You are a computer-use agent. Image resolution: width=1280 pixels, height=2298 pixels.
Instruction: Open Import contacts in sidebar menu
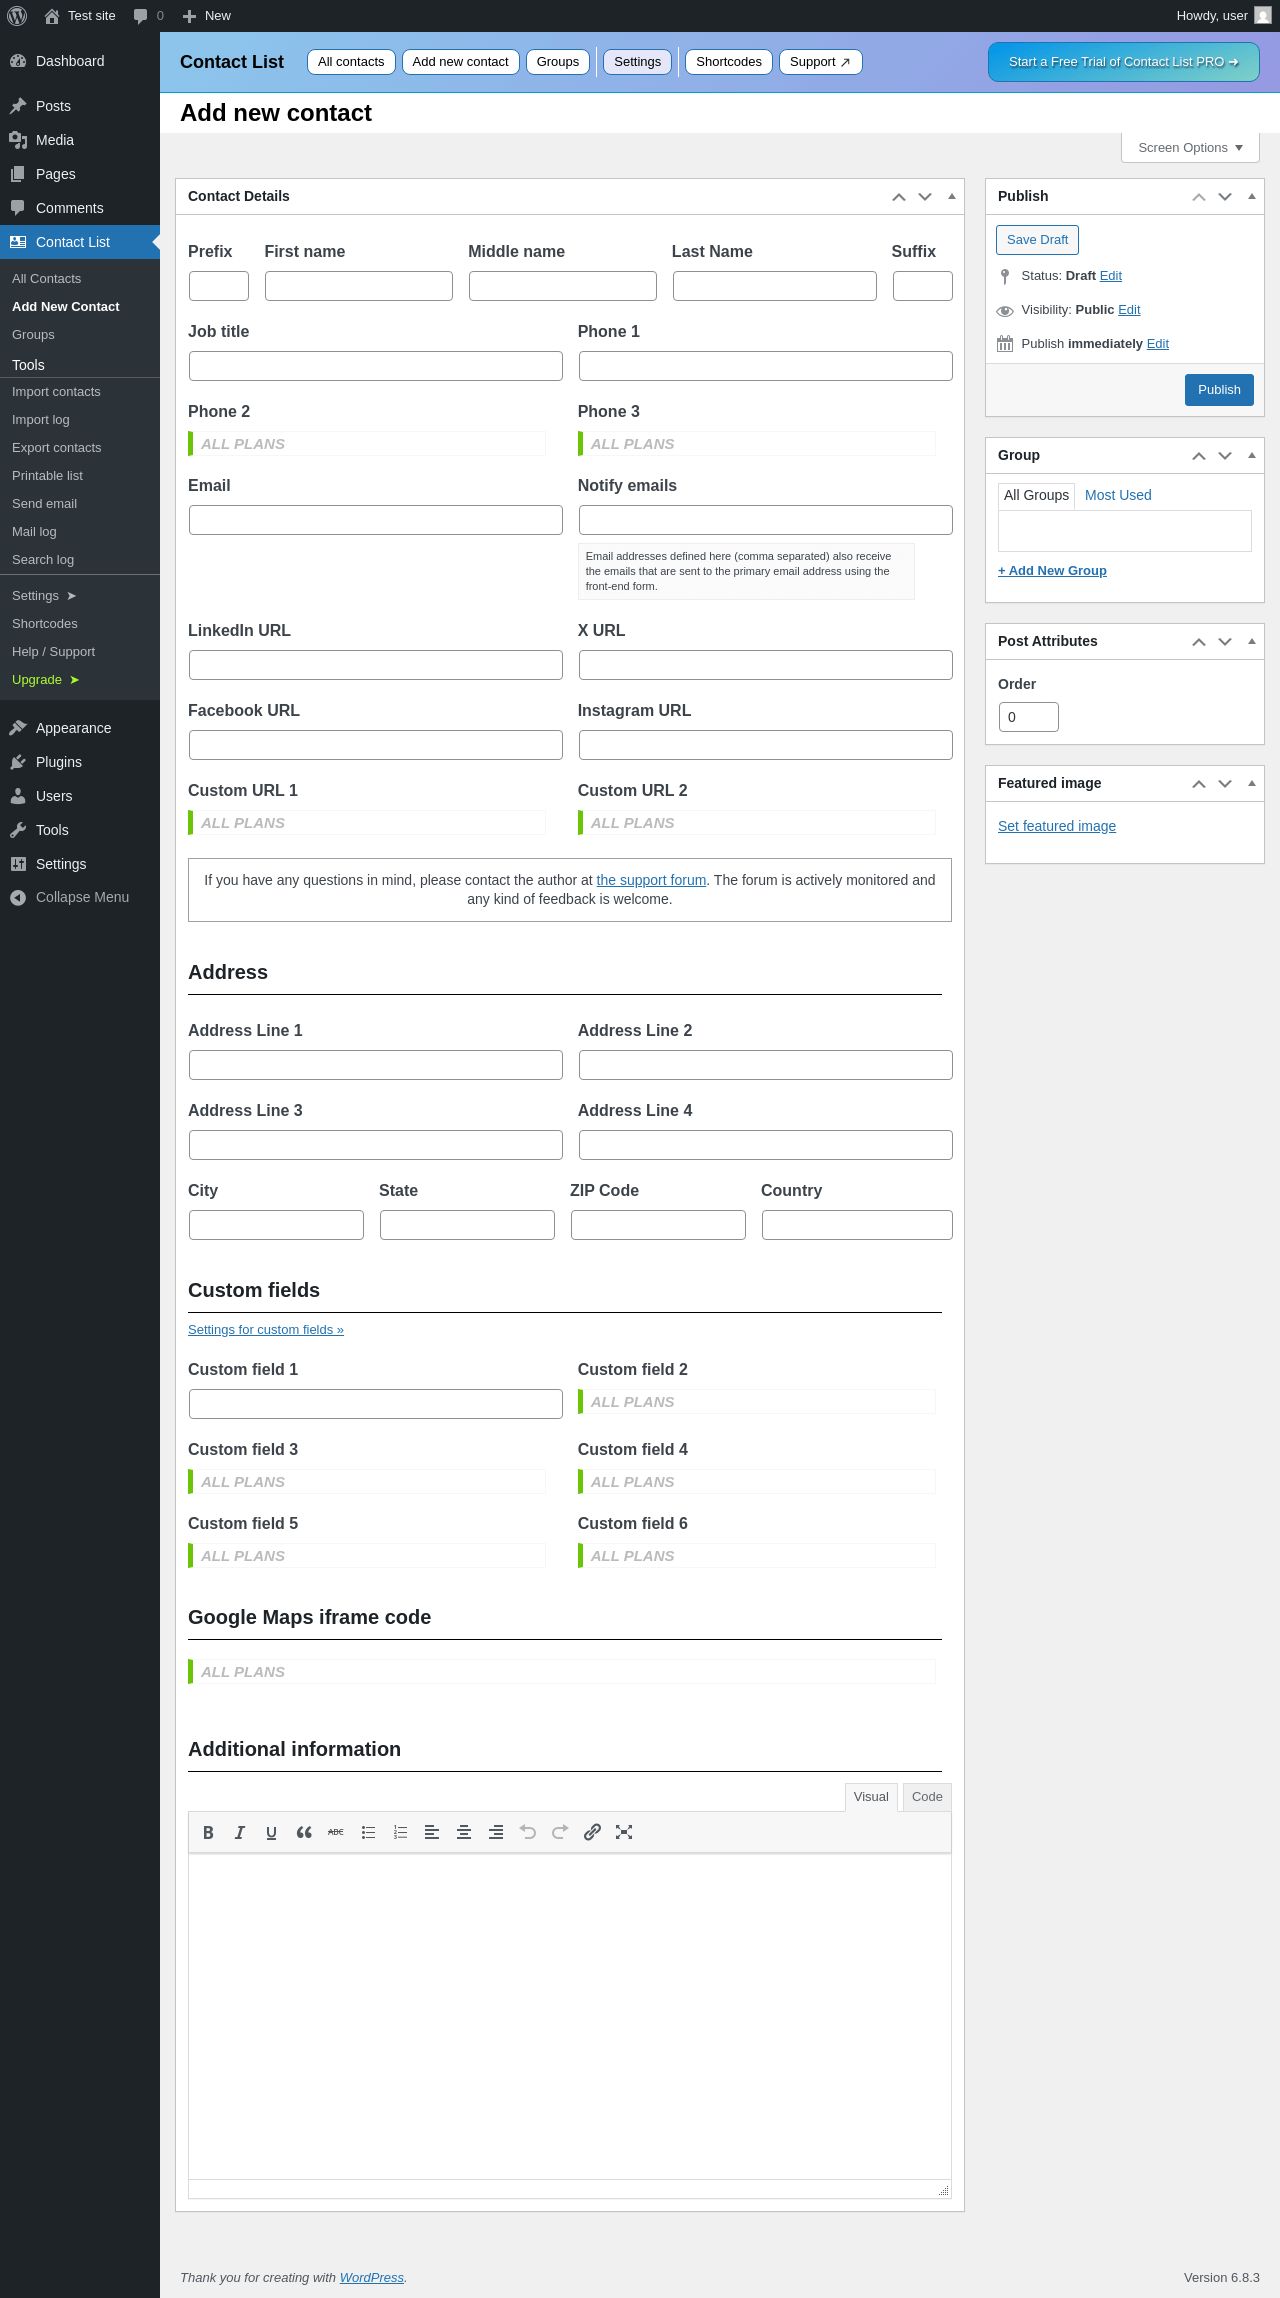click(56, 392)
